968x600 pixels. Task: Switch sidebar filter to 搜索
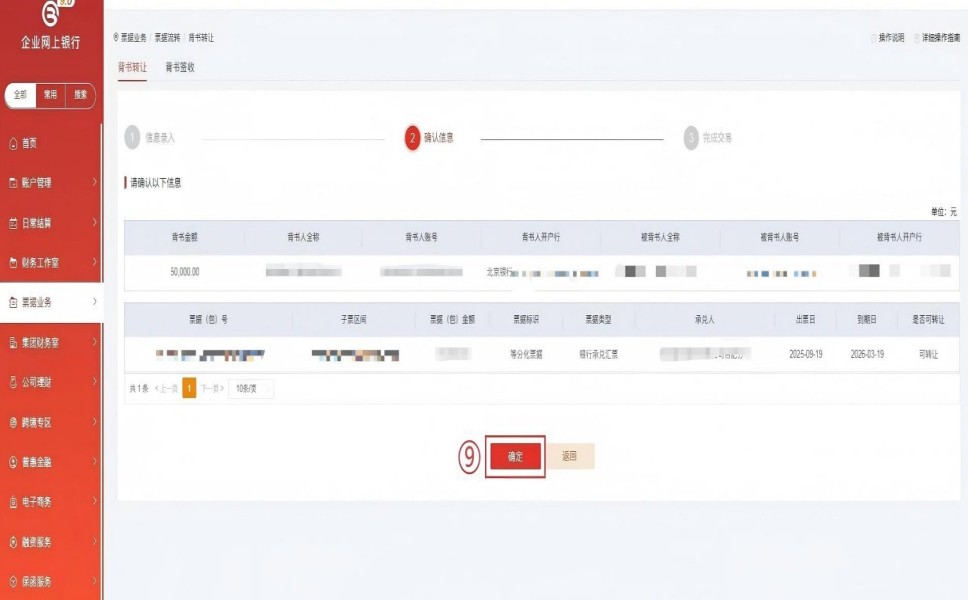tap(80, 95)
